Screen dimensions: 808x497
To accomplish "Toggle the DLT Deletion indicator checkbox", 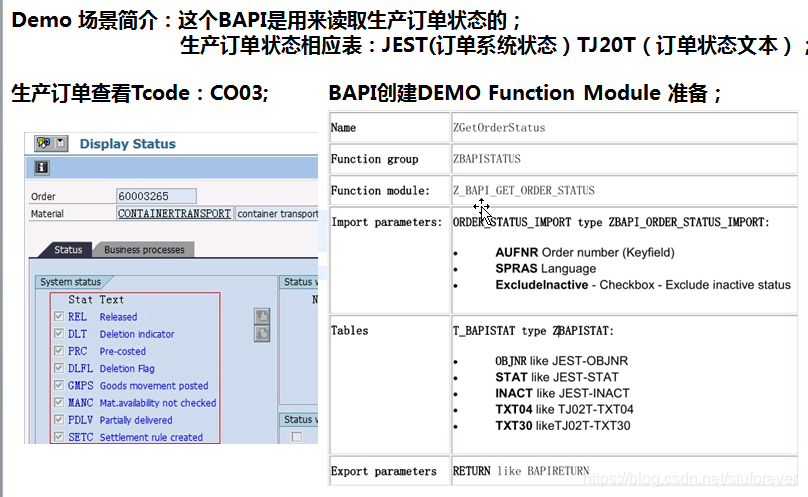I will click(x=59, y=334).
